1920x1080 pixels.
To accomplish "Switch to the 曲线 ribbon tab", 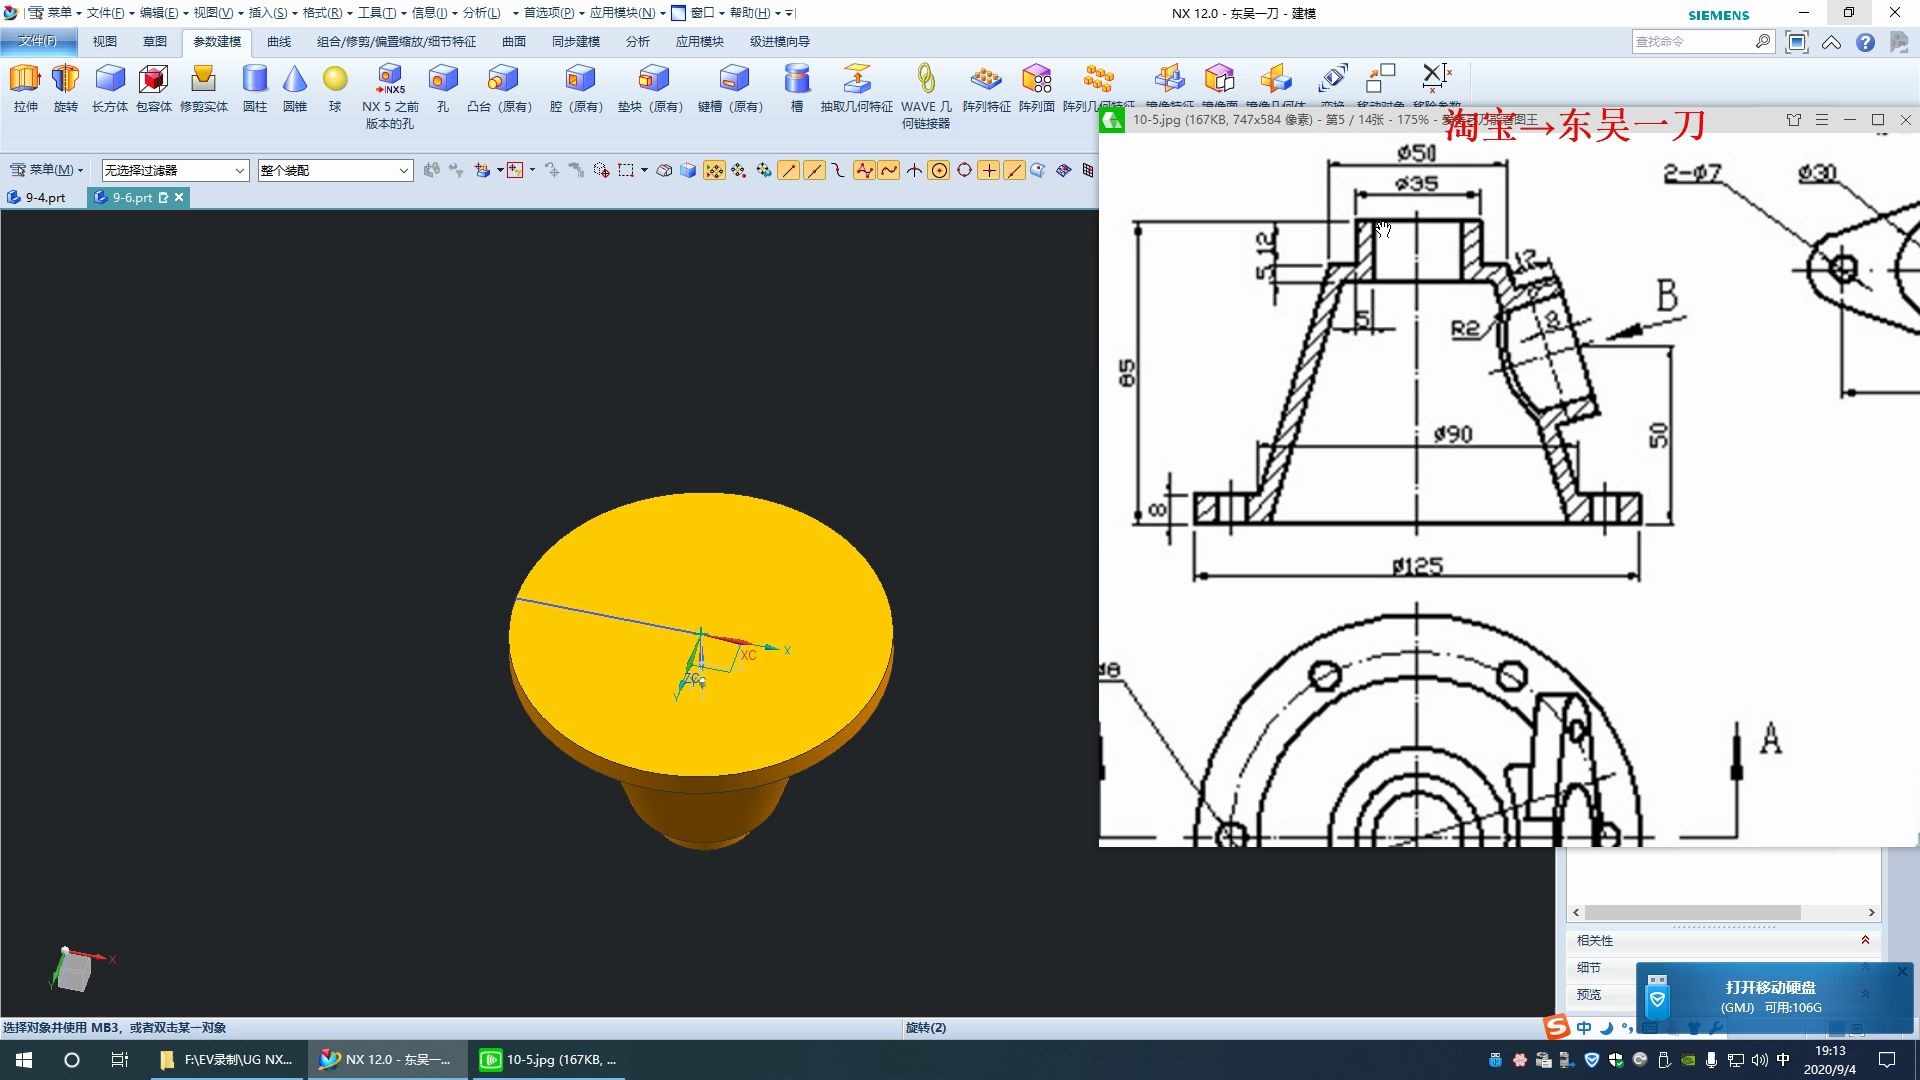I will coord(279,42).
